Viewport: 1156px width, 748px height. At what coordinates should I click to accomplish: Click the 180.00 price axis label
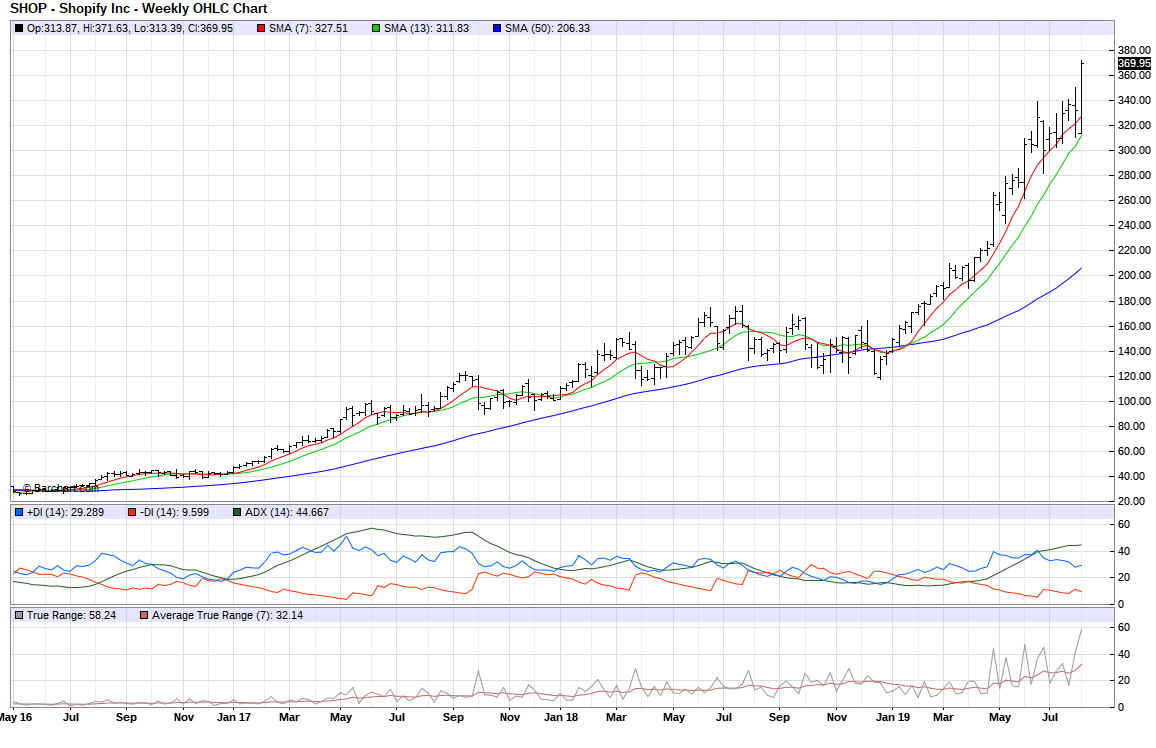(x=1134, y=301)
